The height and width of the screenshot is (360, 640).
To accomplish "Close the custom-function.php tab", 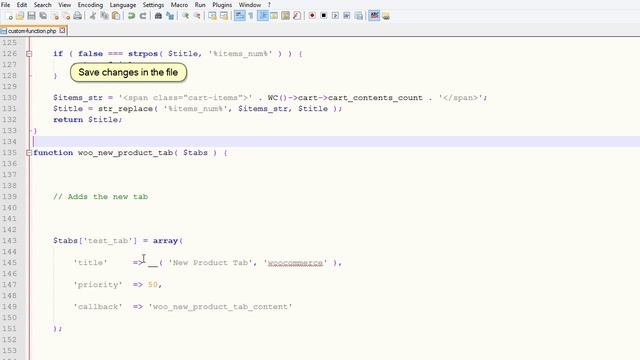I will click(x=62, y=30).
